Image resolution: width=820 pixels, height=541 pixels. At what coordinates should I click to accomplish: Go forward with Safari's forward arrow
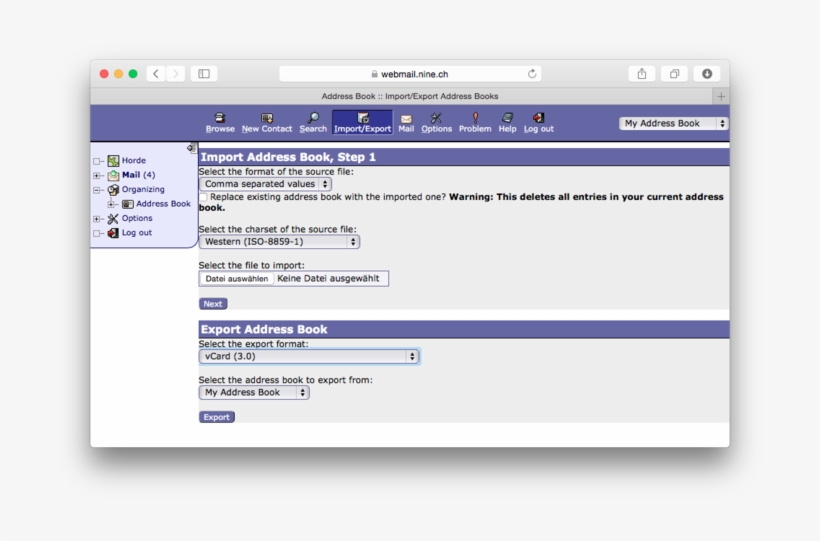pos(176,74)
